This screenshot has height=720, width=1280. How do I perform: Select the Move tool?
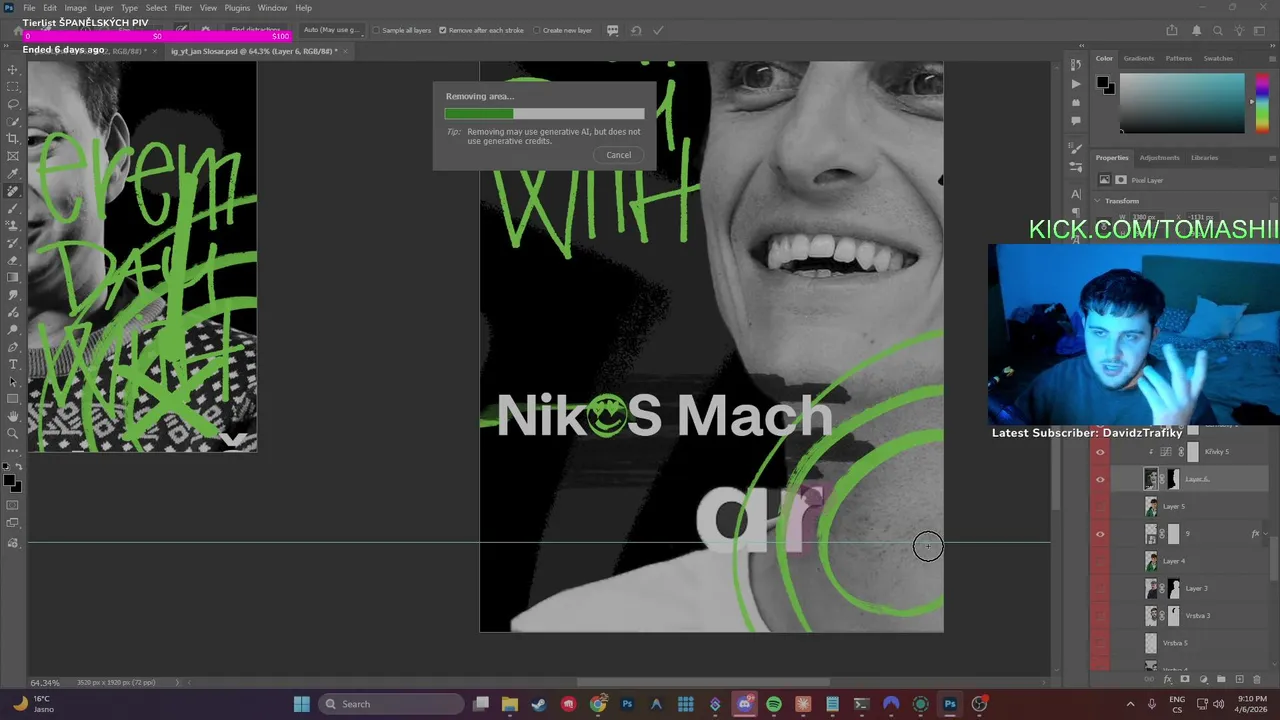pos(13,69)
